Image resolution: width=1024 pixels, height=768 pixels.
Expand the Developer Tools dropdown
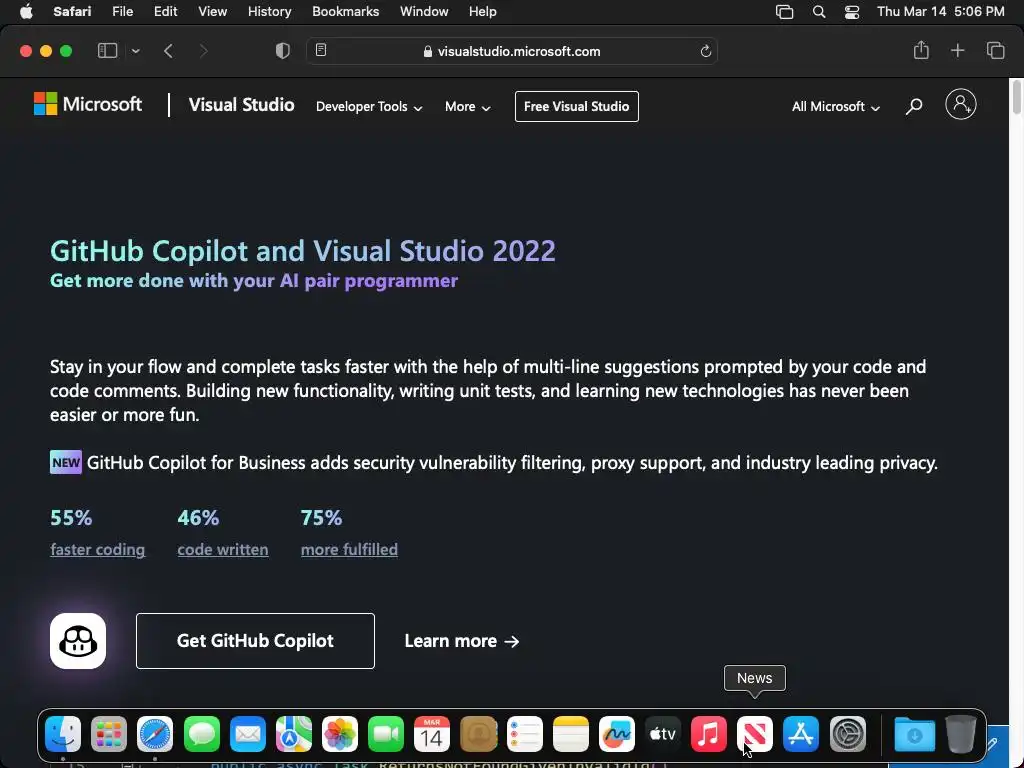pyautogui.click(x=369, y=106)
